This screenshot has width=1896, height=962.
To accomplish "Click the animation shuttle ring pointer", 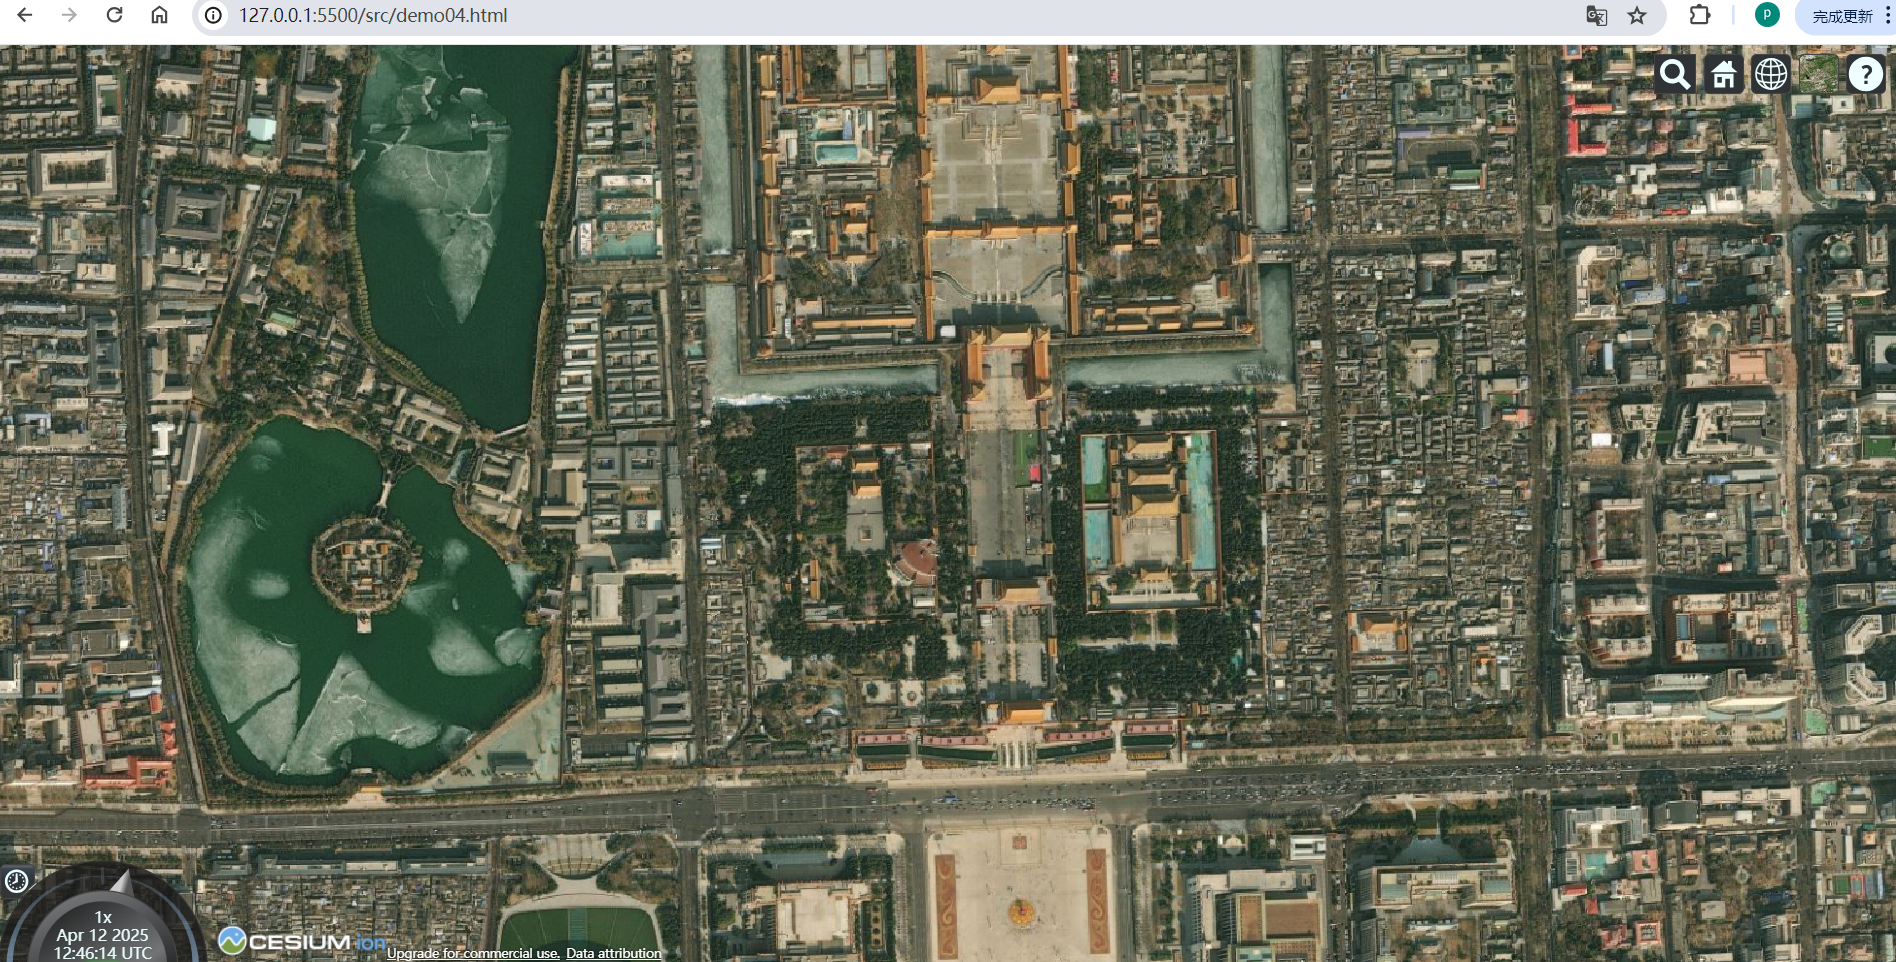I will (121, 882).
